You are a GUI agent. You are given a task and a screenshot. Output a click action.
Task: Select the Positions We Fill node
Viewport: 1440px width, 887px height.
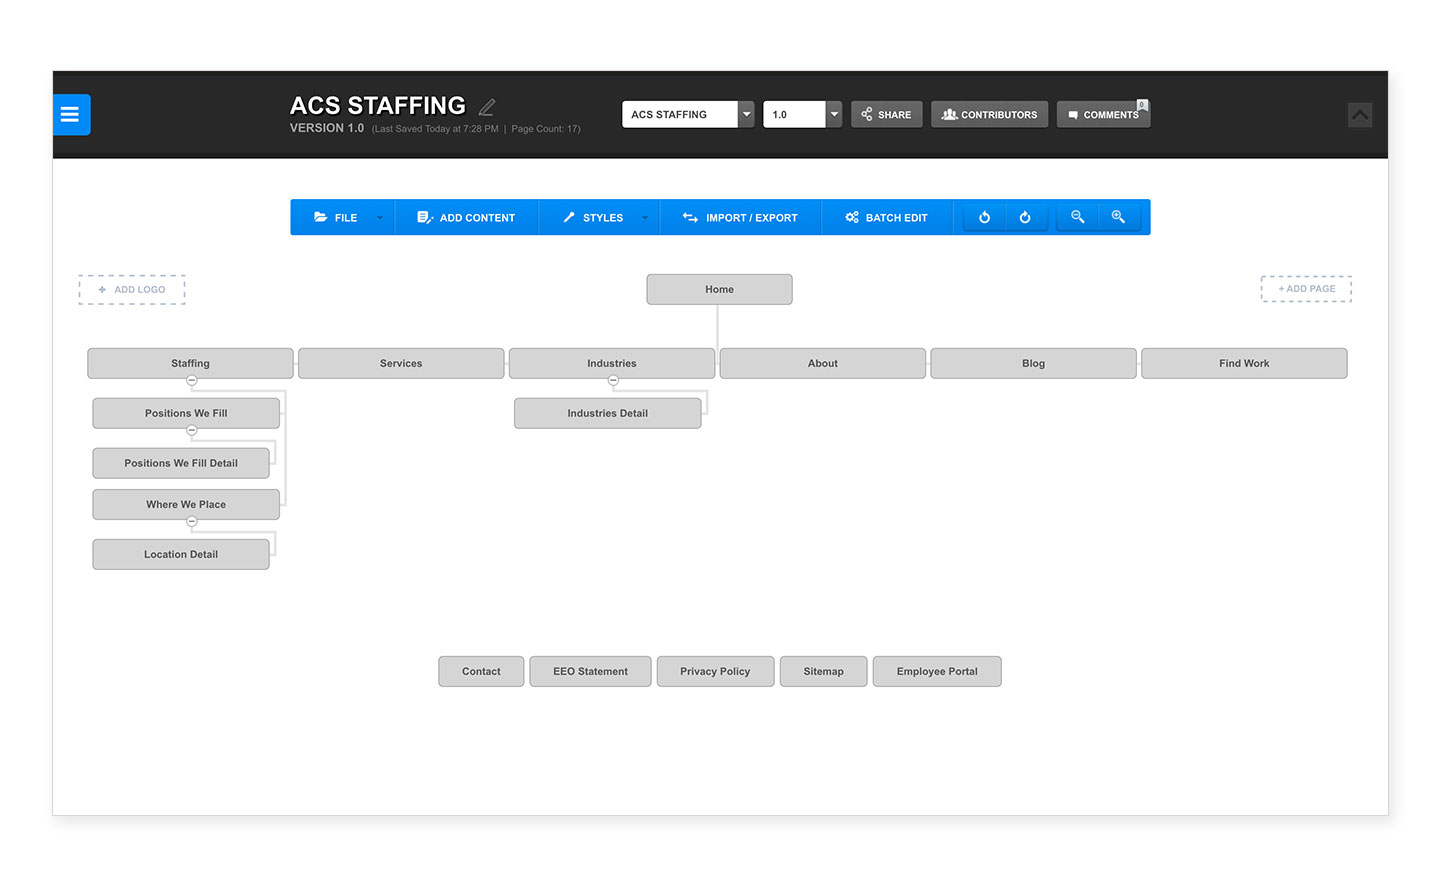tap(186, 414)
